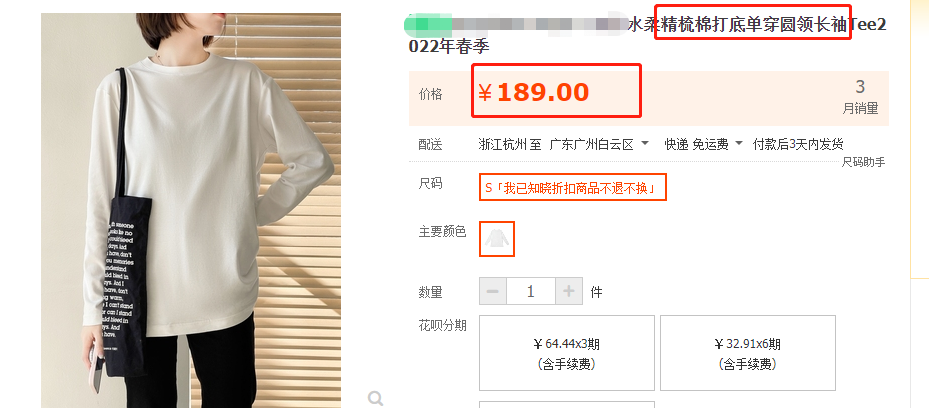Select the white shirt color swatch
Image resolution: width=929 pixels, height=408 pixels.
click(x=496, y=239)
